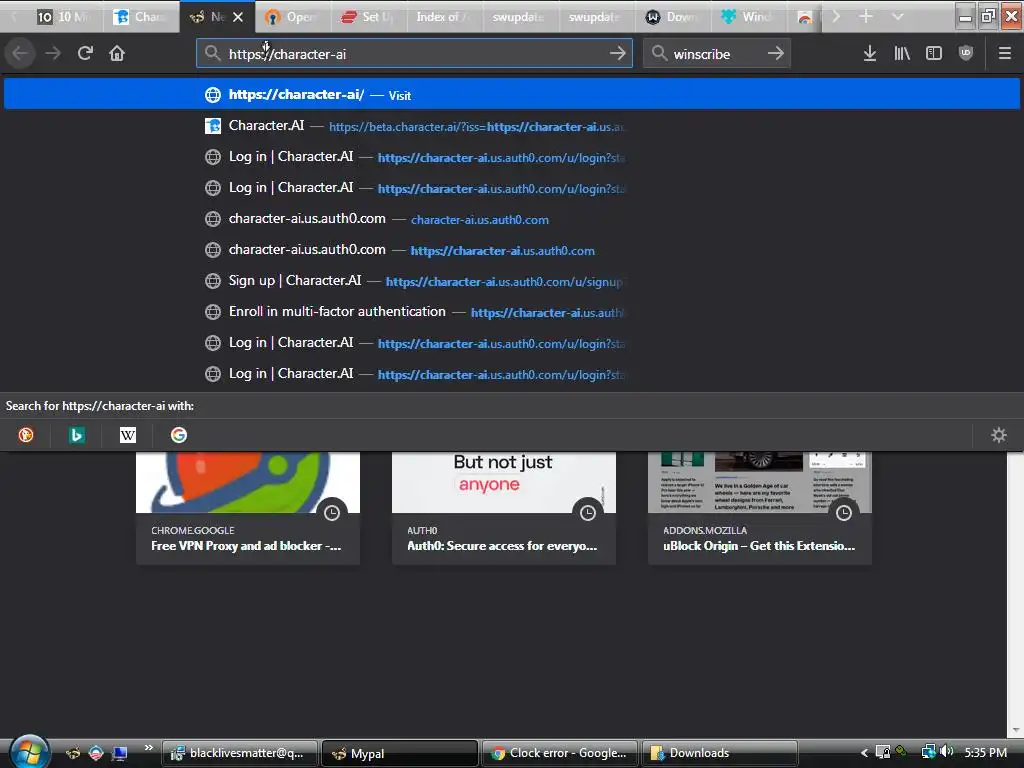Search with the Bing engine icon
This screenshot has width=1024, height=768.
click(x=76, y=435)
